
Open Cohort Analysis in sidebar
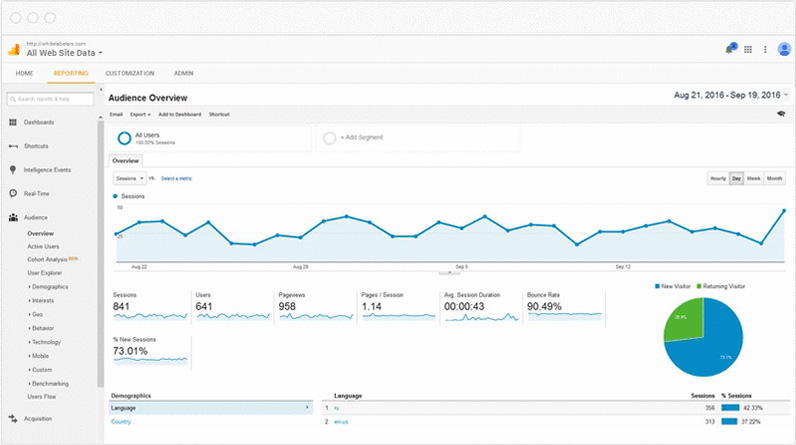[x=47, y=259]
